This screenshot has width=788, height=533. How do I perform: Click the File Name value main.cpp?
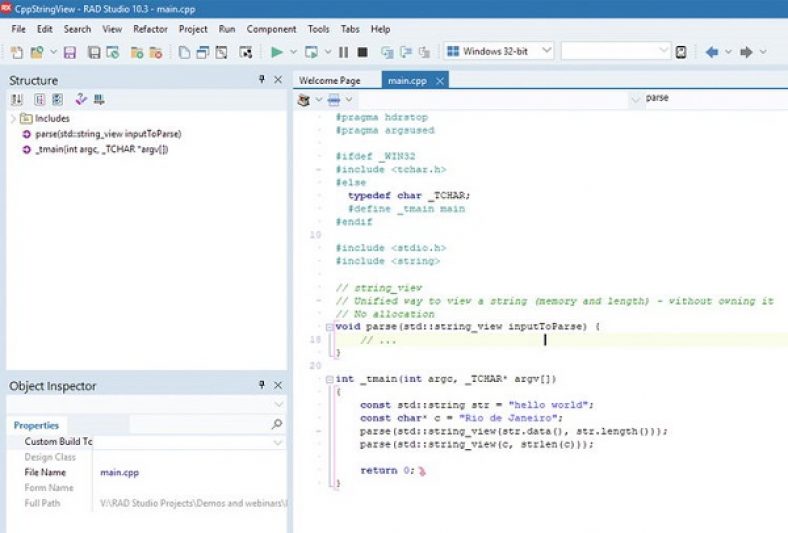pyautogui.click(x=118, y=472)
